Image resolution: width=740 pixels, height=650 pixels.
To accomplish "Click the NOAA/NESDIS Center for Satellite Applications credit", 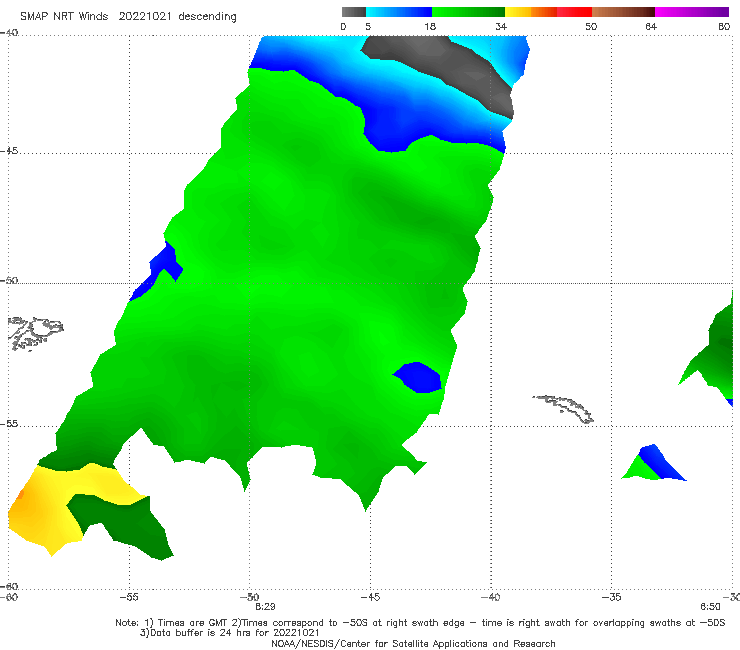I will 413,644.
